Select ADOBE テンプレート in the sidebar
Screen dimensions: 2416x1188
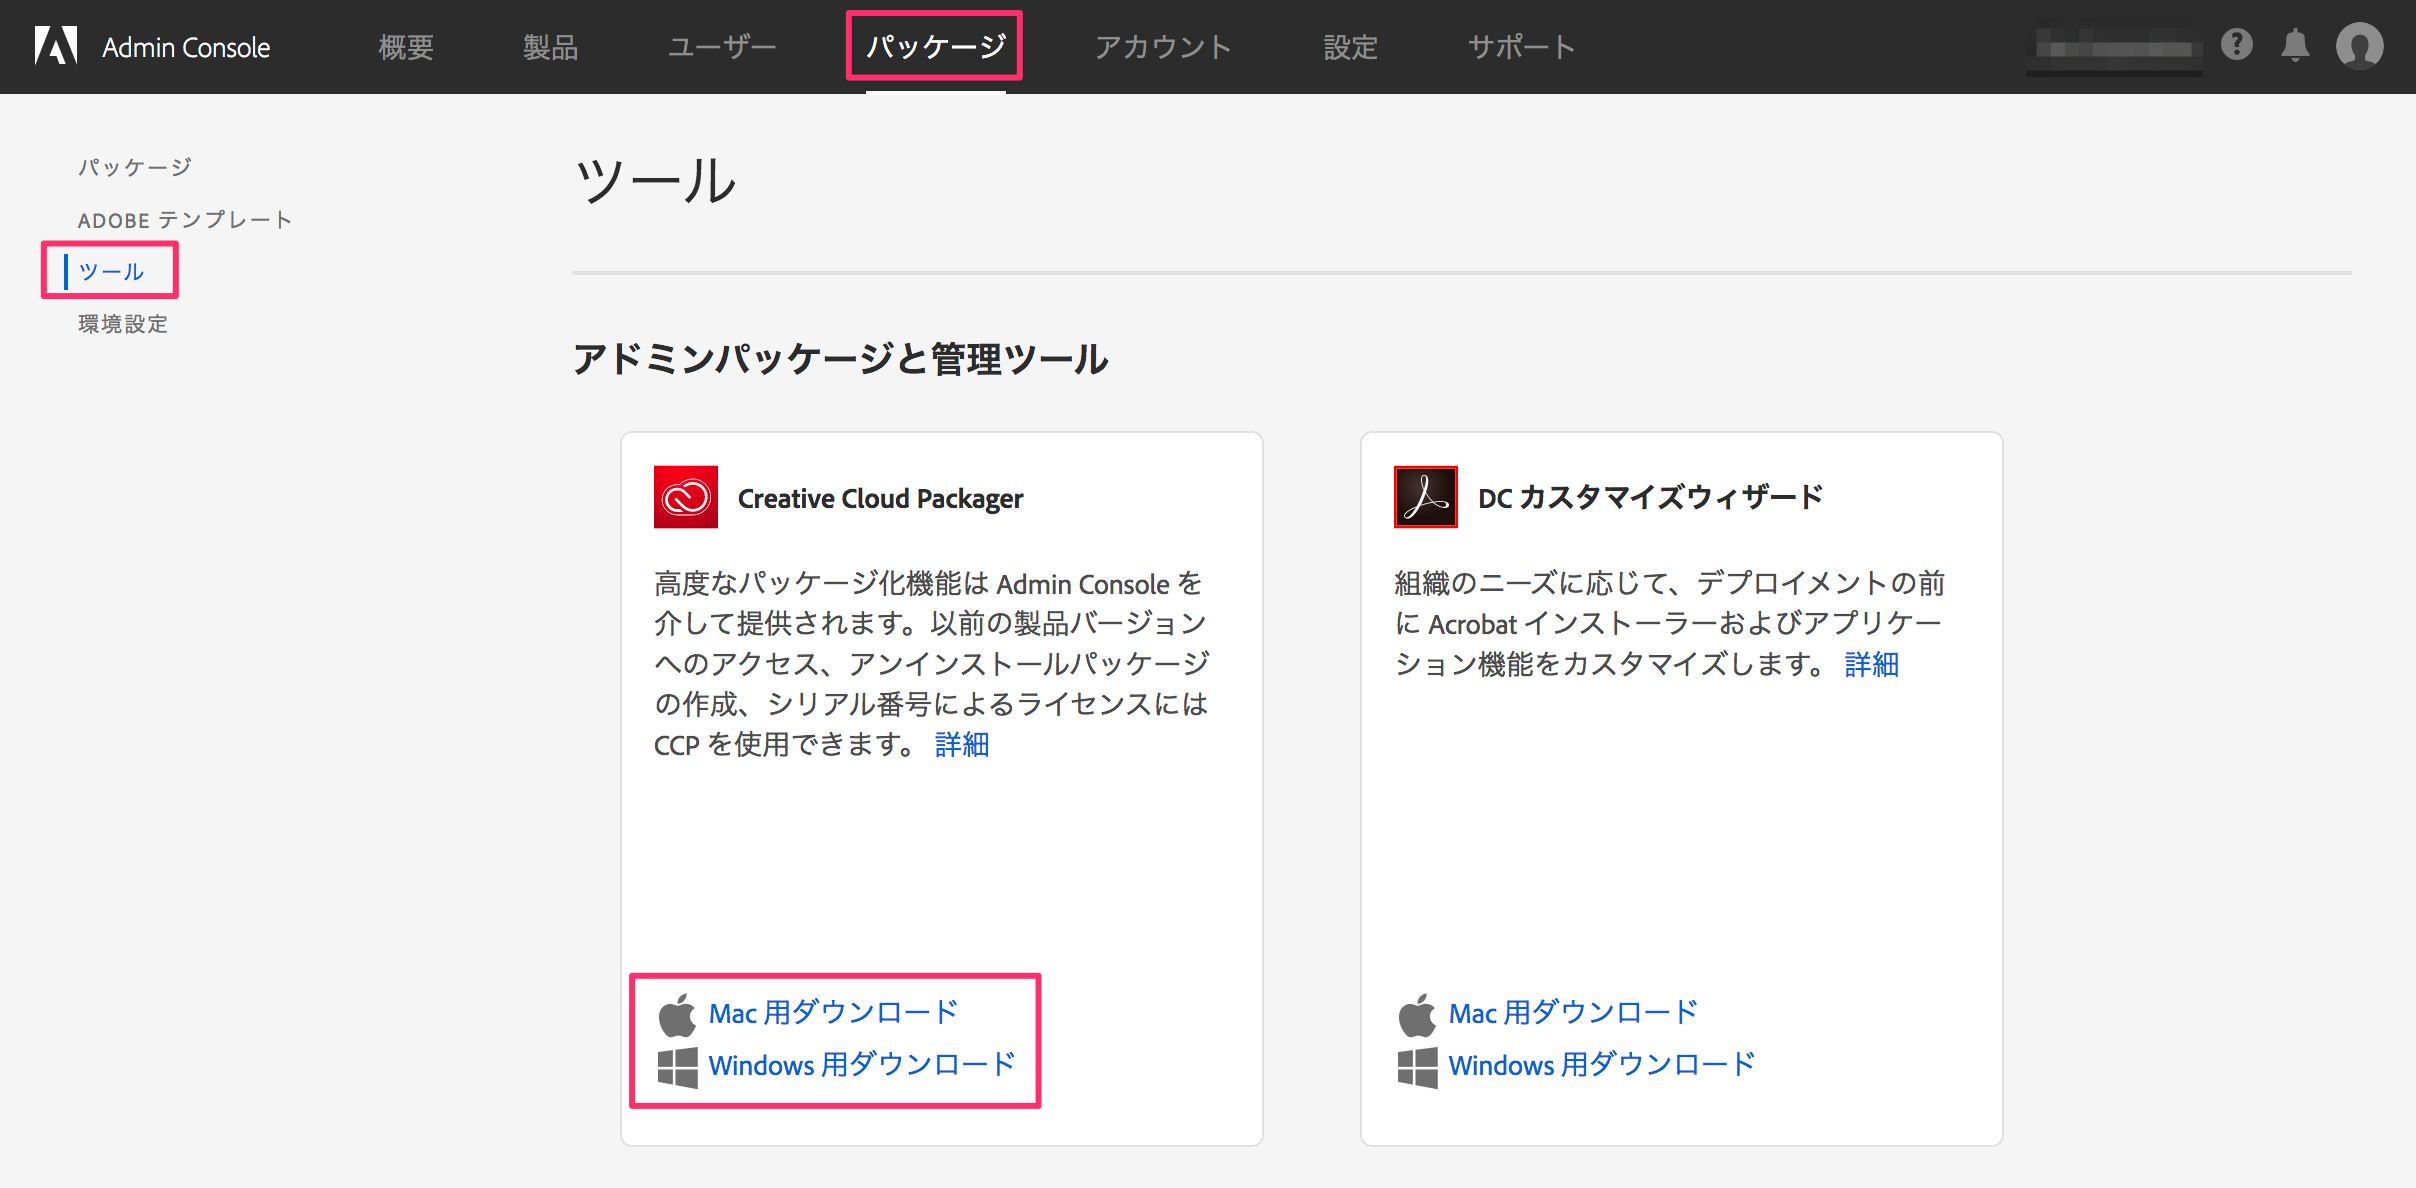tap(185, 220)
